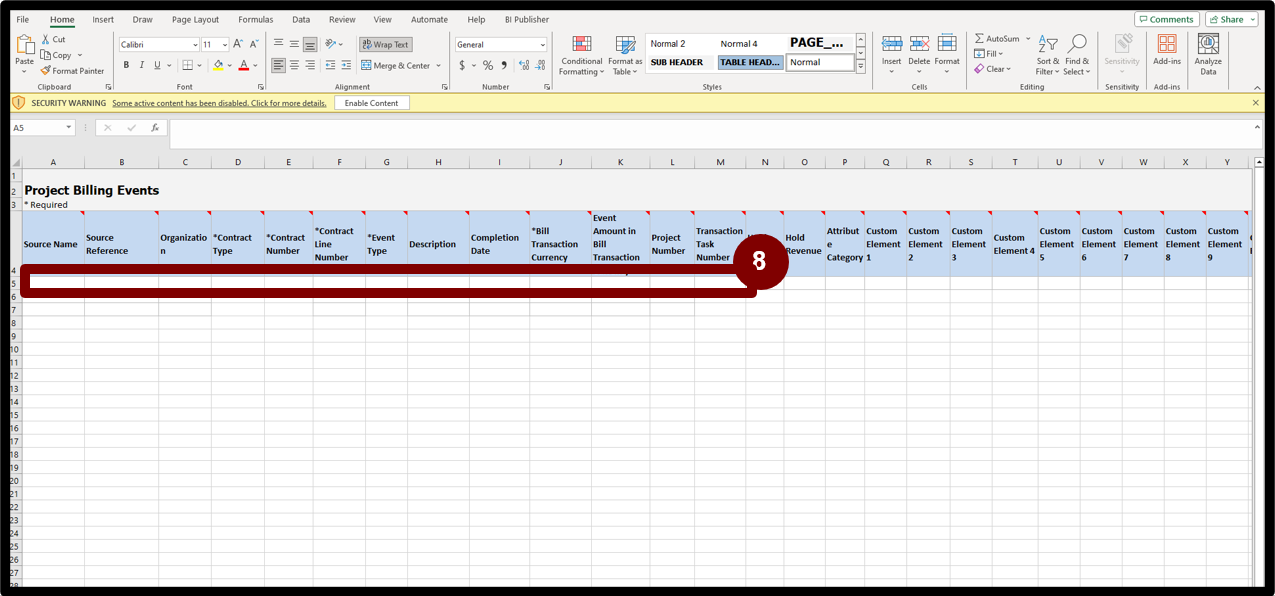Expand Merge & Center options arrow
Screen dimensions: 1275x596
point(438,66)
